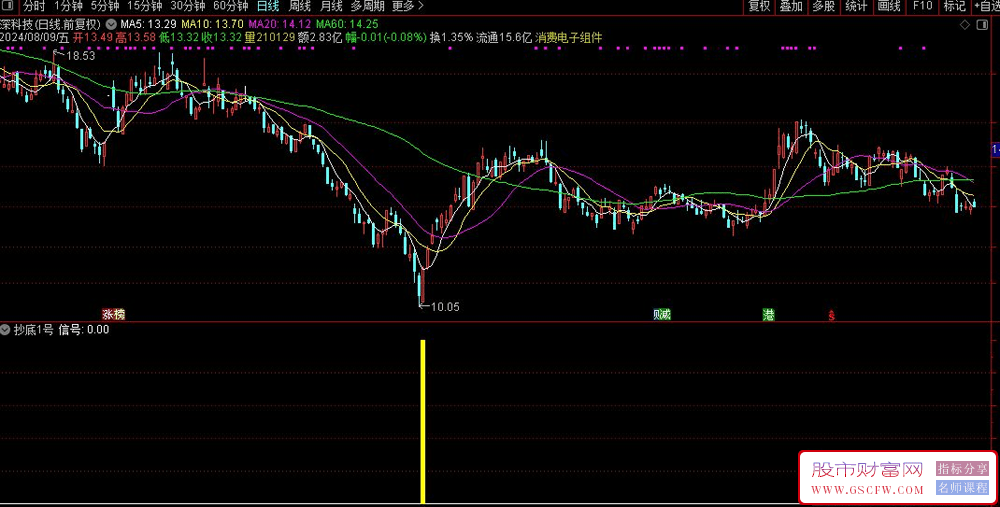Click the red $ marker on the chart

pyautogui.click(x=832, y=315)
